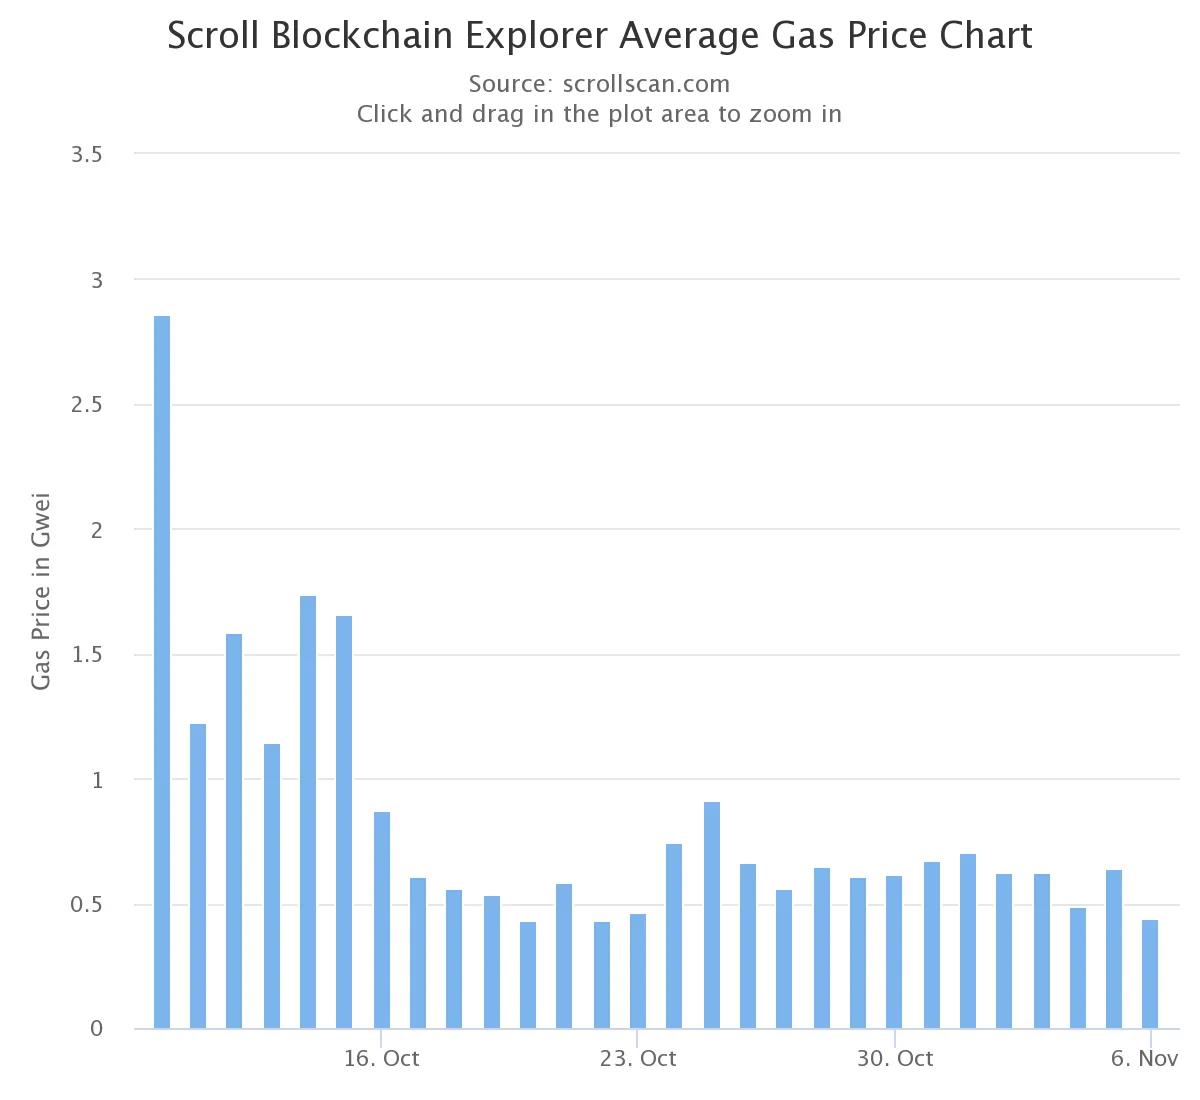This screenshot has width=1200, height=1100.
Task: Click the bar peaking near 1.73 Gwei
Action: tap(308, 812)
